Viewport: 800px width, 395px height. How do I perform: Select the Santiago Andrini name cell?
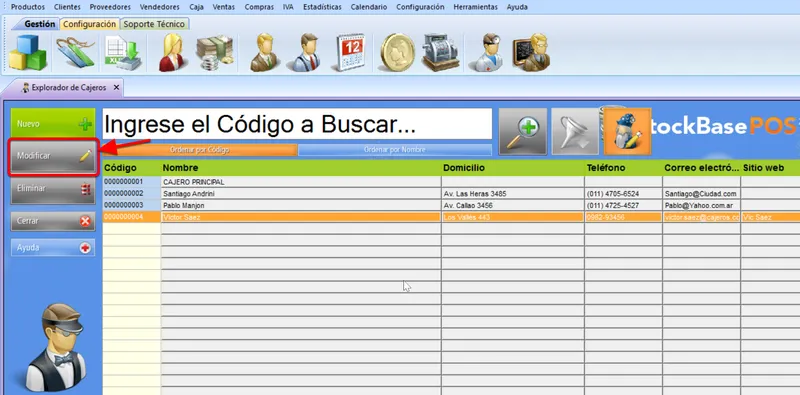(x=301, y=194)
